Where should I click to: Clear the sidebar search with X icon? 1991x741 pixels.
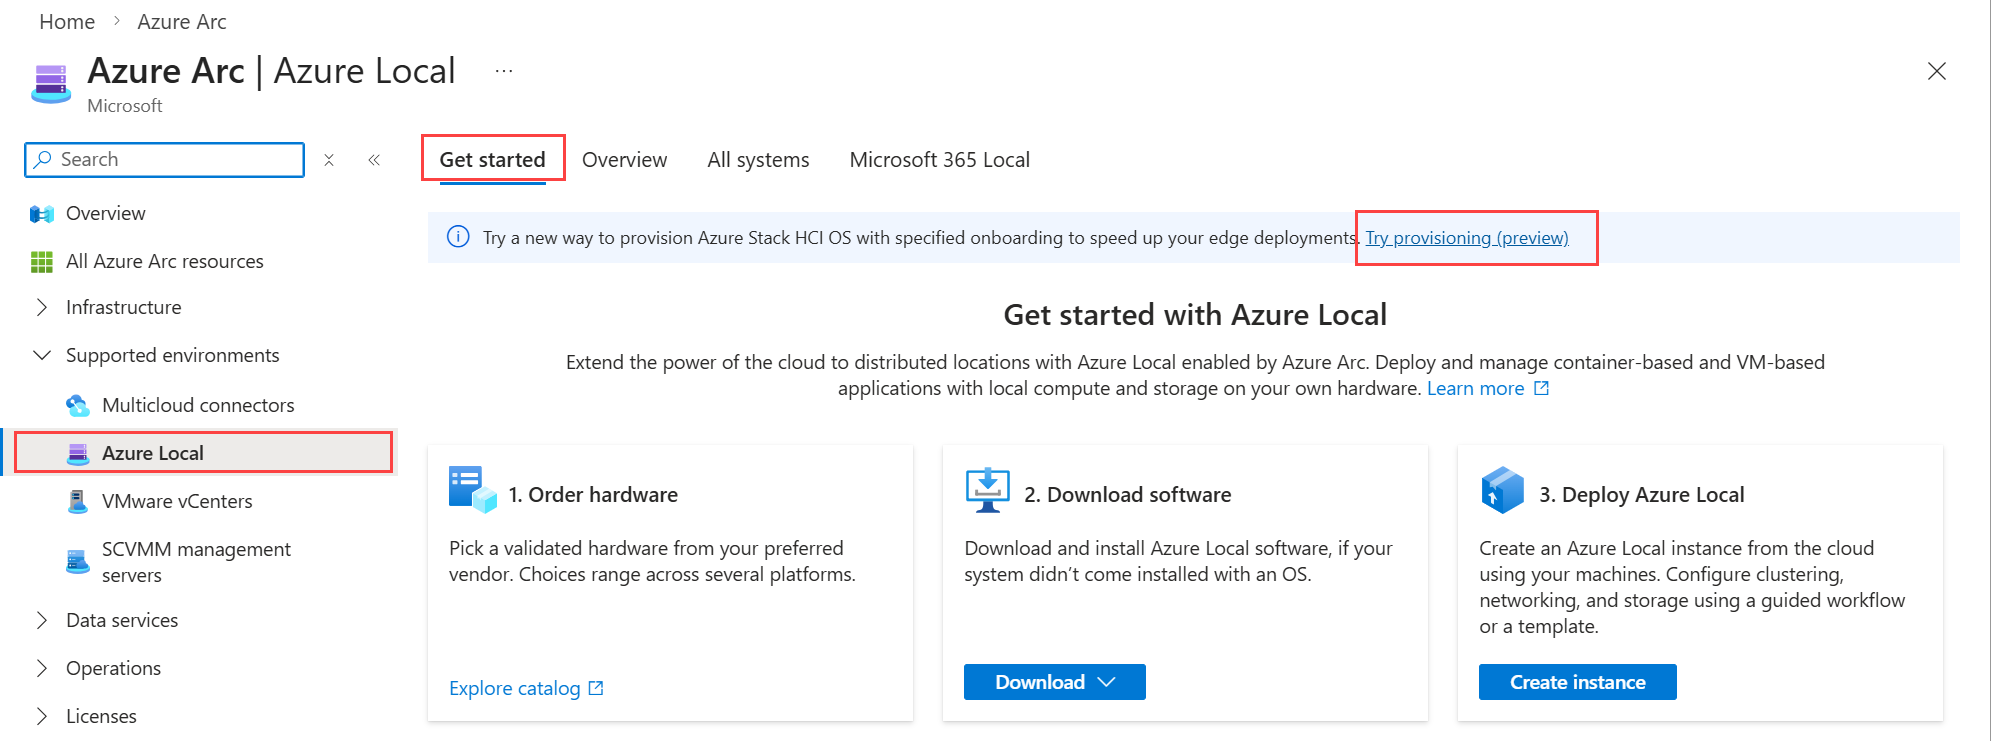pos(329,160)
